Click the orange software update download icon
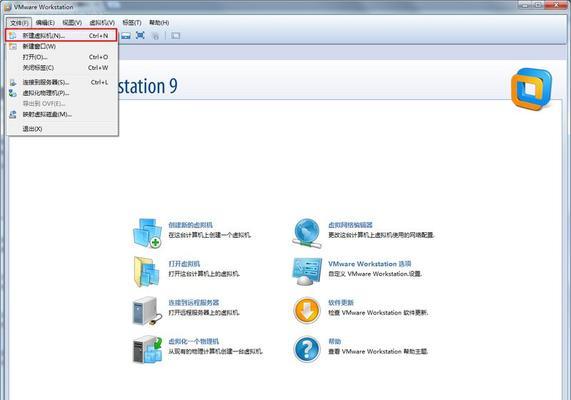Image resolution: width=571 pixels, height=400 pixels. point(307,311)
